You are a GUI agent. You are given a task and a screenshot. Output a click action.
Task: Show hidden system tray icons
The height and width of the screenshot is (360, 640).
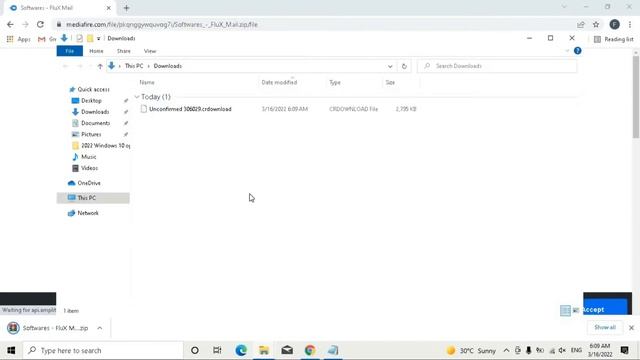(x=506, y=350)
